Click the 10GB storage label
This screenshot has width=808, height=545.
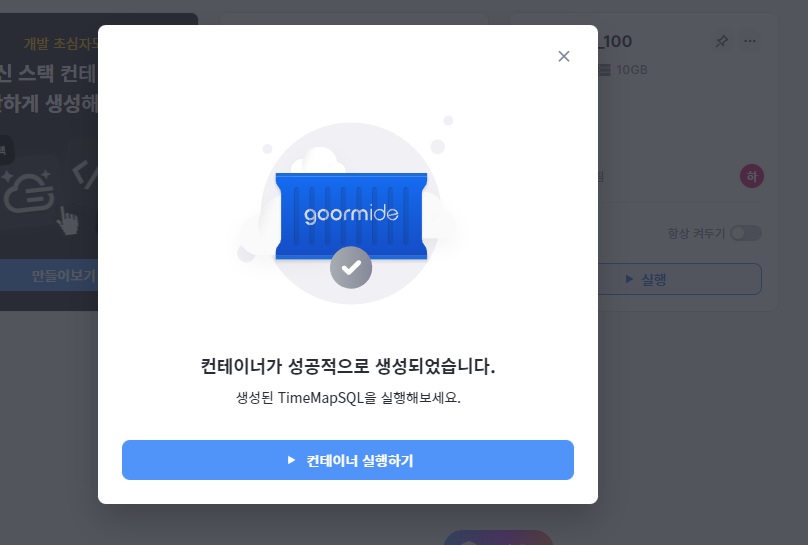pos(632,70)
